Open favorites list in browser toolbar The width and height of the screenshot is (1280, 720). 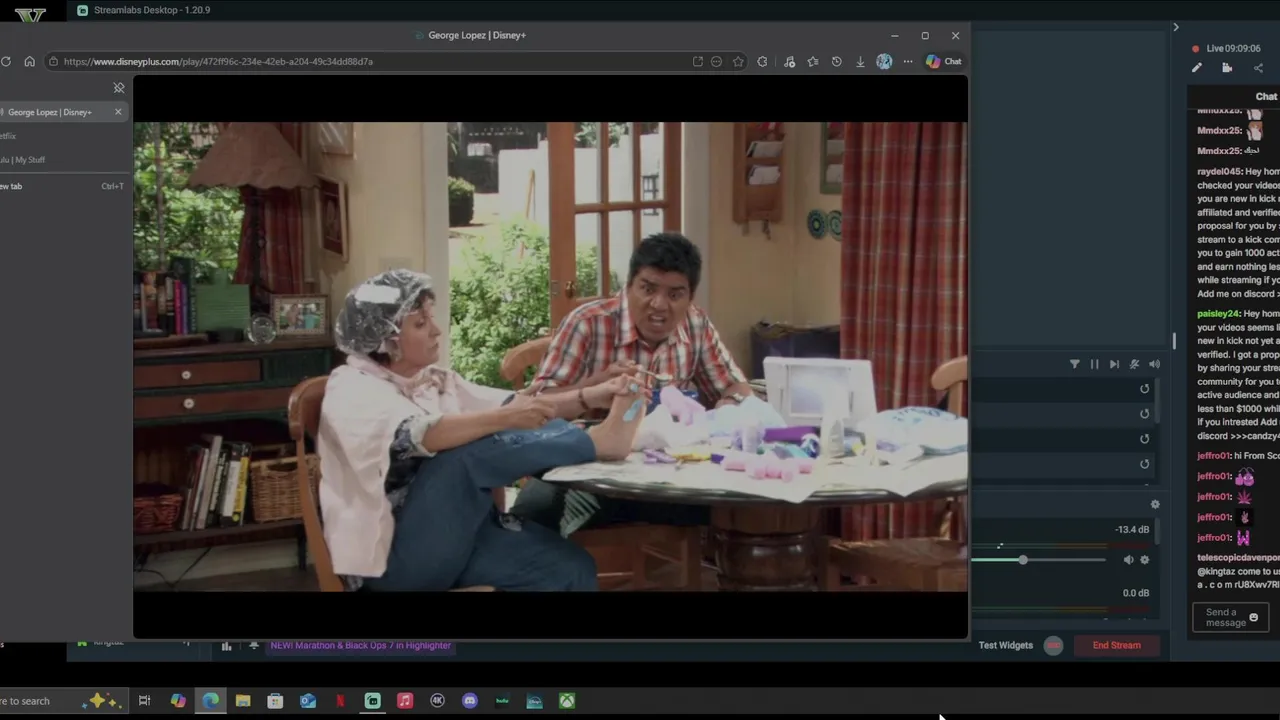coord(812,61)
